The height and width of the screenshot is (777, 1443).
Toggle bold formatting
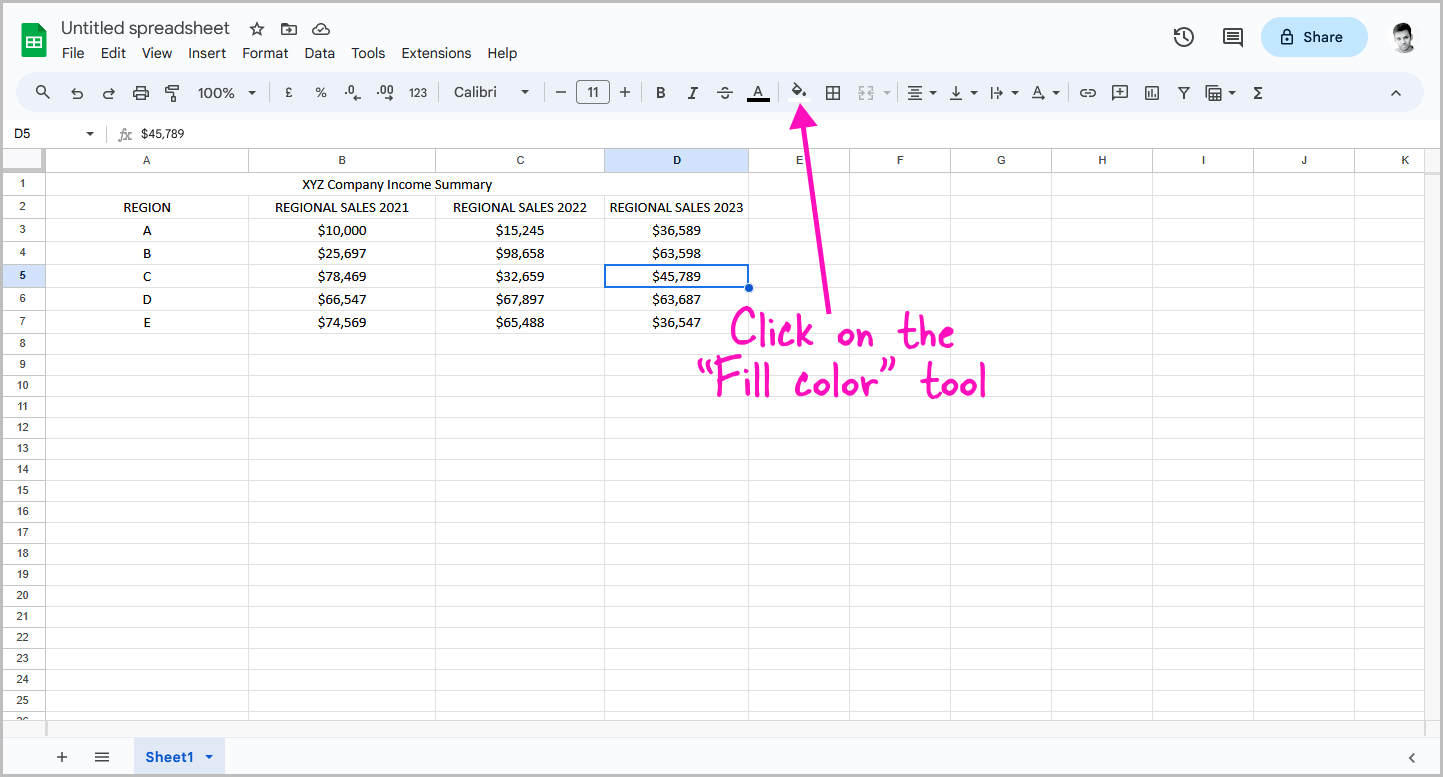tap(660, 92)
